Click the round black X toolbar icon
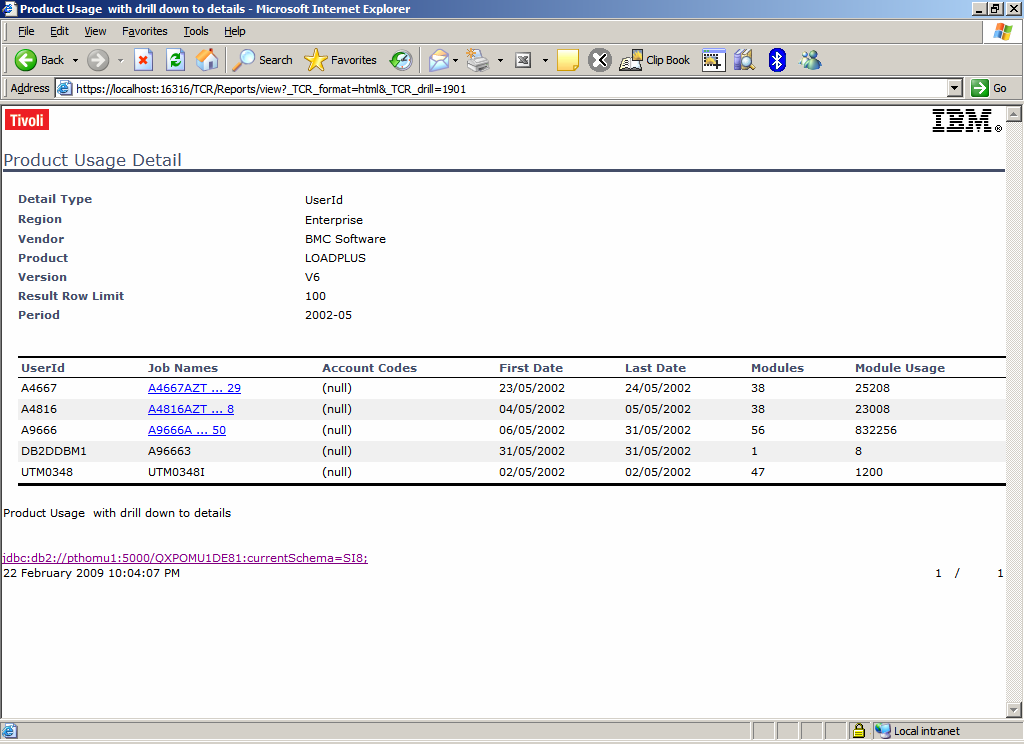The height and width of the screenshot is (744, 1024). 599,60
